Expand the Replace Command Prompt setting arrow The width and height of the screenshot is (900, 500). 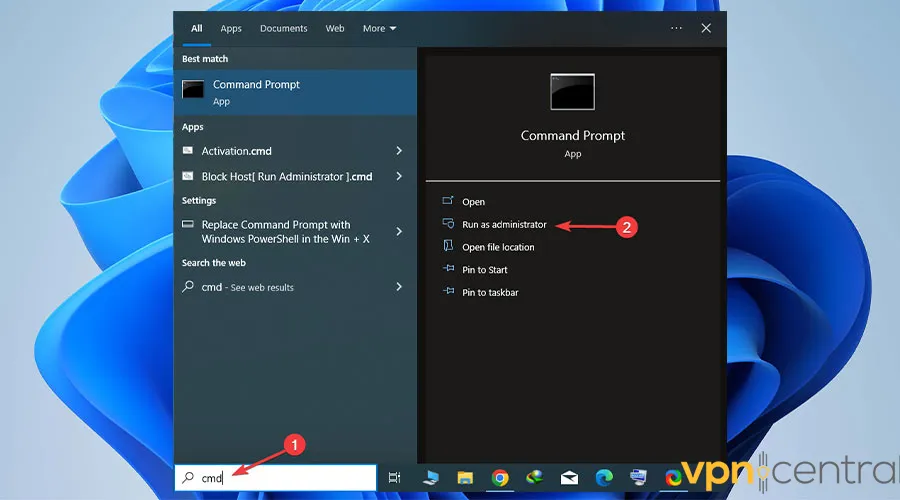click(x=399, y=232)
